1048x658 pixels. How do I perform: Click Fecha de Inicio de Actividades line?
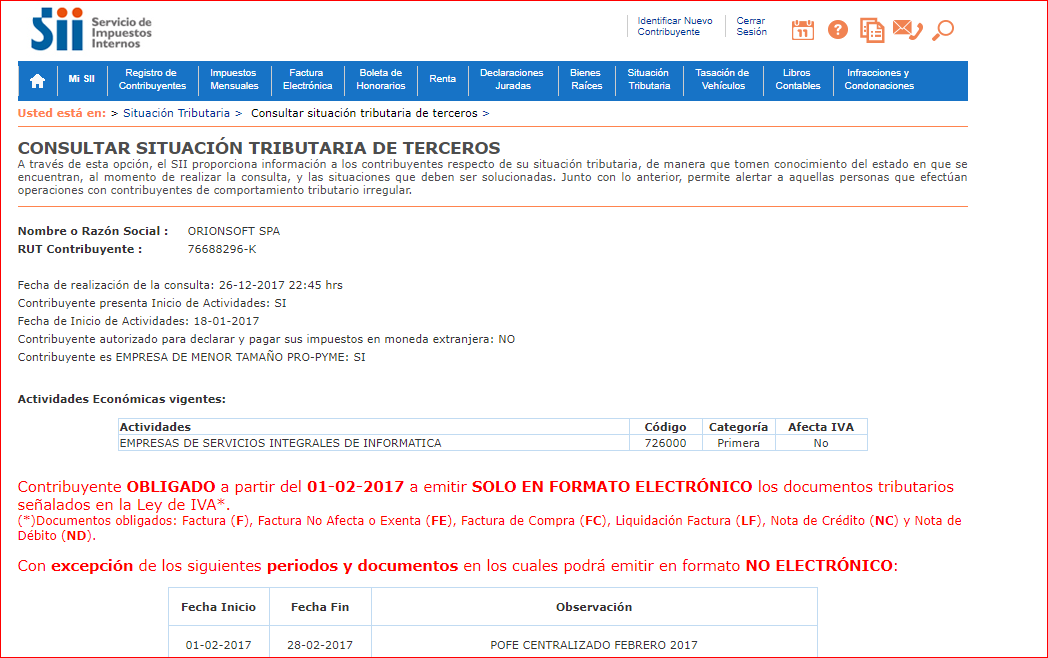point(138,321)
